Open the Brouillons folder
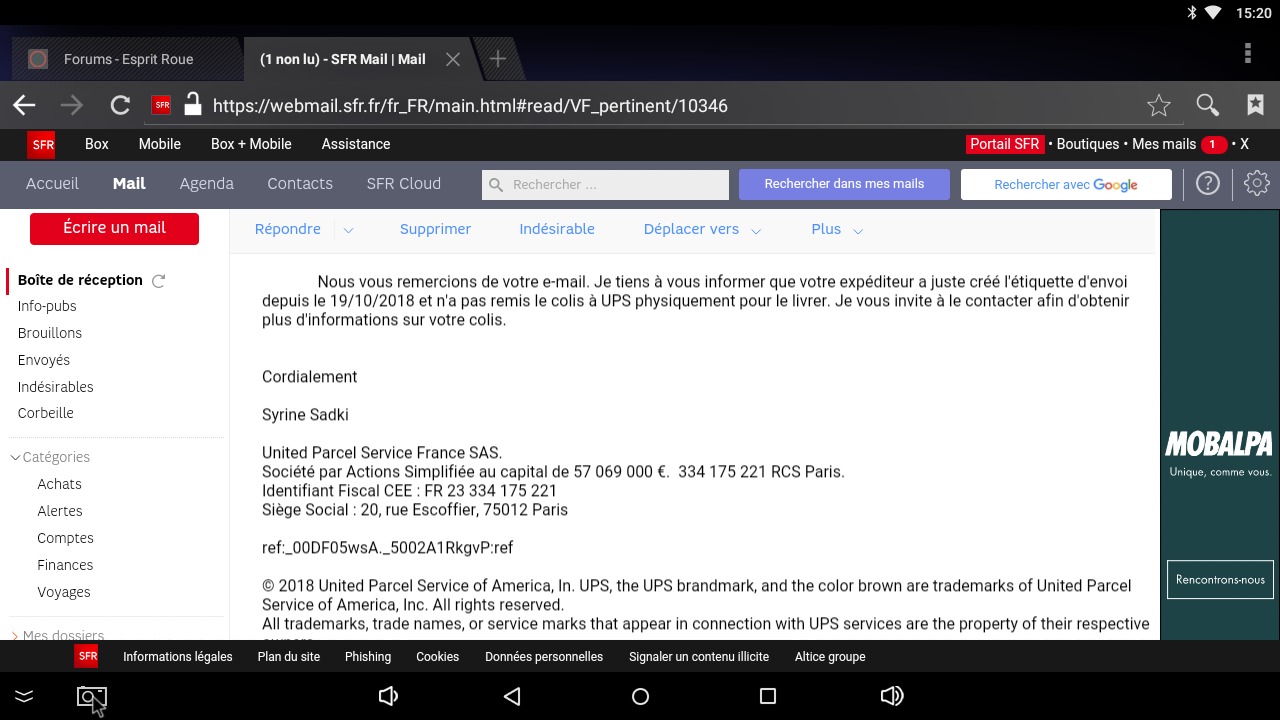The width and height of the screenshot is (1280, 720). coord(50,333)
